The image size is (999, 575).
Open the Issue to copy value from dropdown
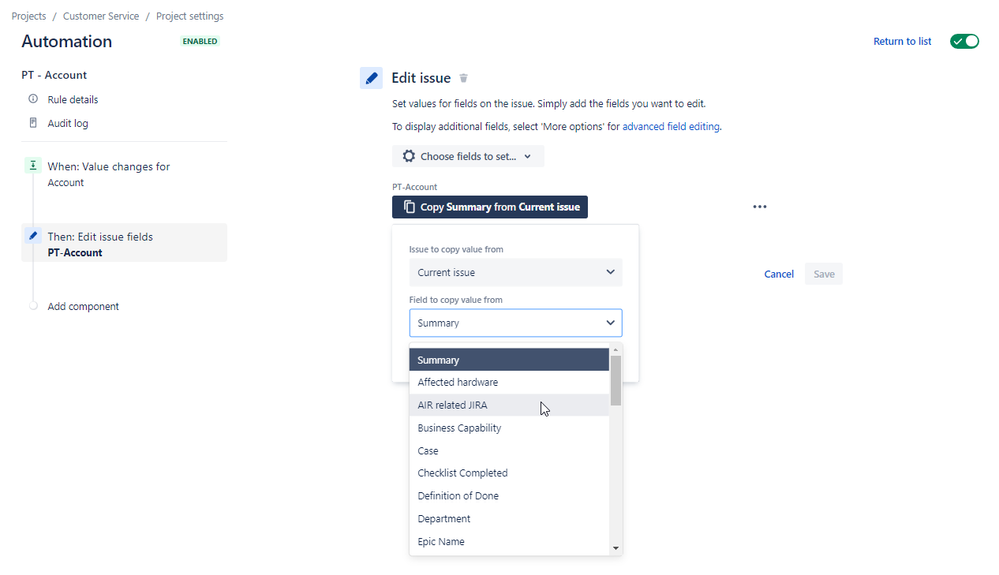pos(515,273)
